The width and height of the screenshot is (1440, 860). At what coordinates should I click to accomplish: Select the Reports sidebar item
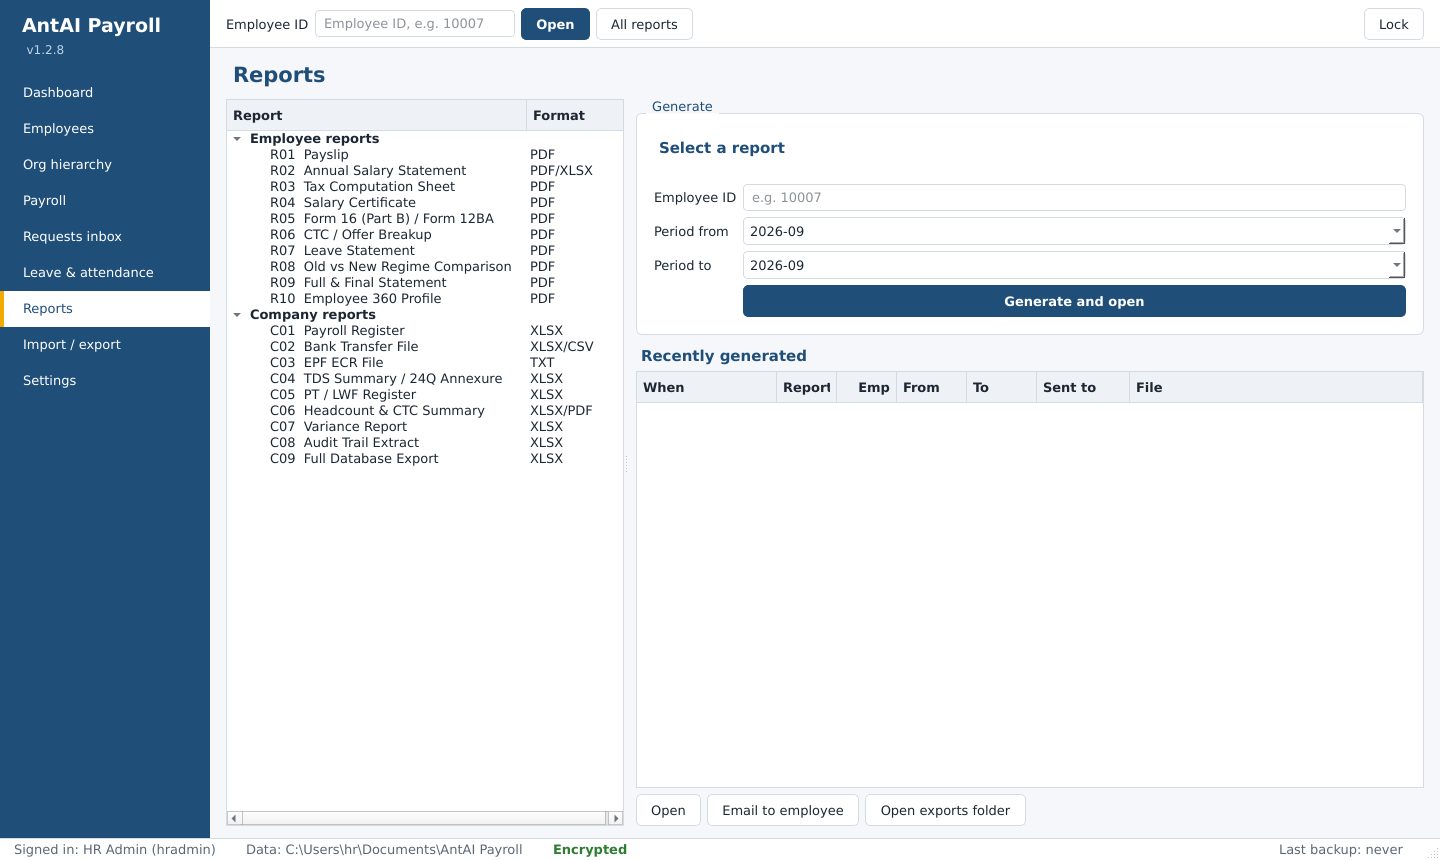[x=105, y=308]
